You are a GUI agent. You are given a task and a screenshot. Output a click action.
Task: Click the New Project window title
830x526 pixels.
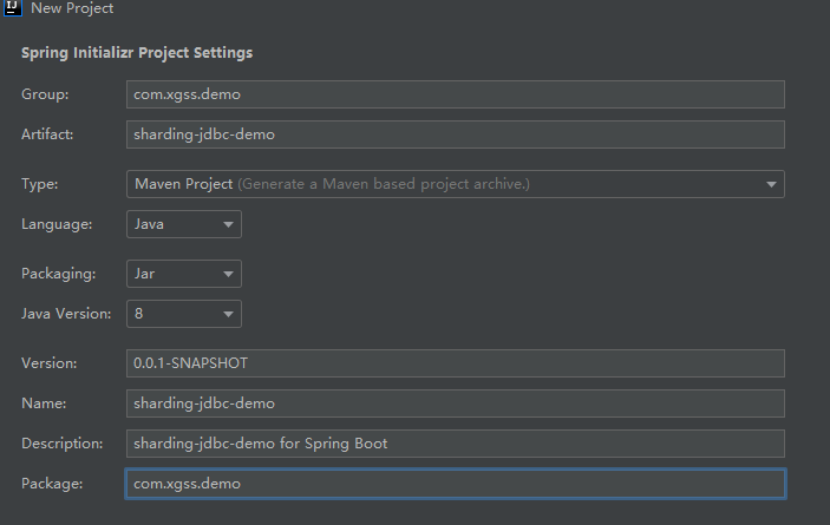point(73,8)
